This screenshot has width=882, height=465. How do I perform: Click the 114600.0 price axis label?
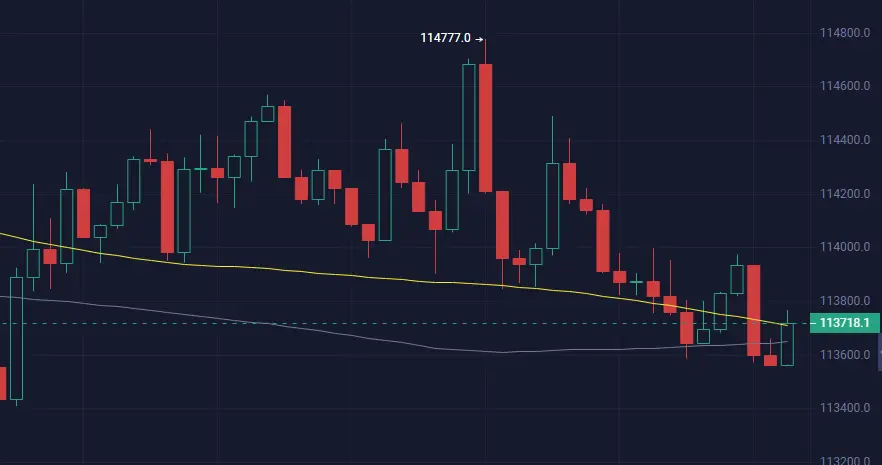[x=845, y=86]
